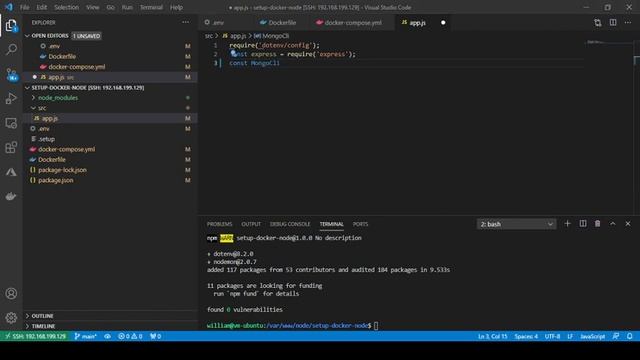Open the Extensions view icon
The height and width of the screenshot is (360, 640).
coord(11,147)
